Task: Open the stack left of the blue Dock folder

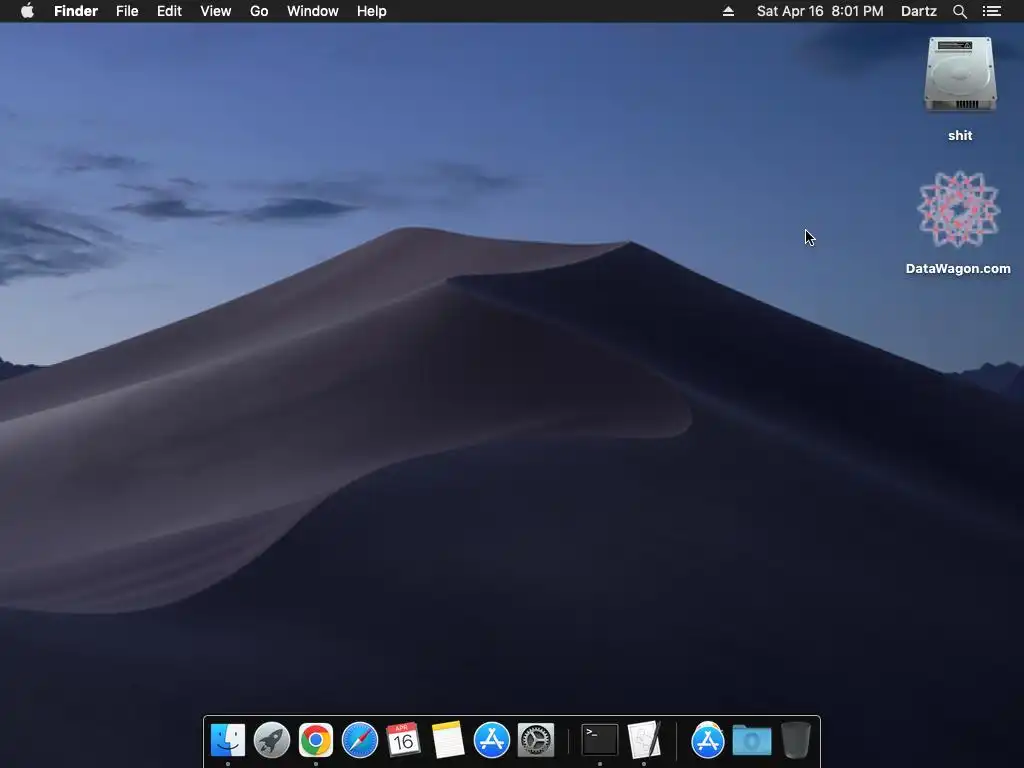Action: [707, 740]
